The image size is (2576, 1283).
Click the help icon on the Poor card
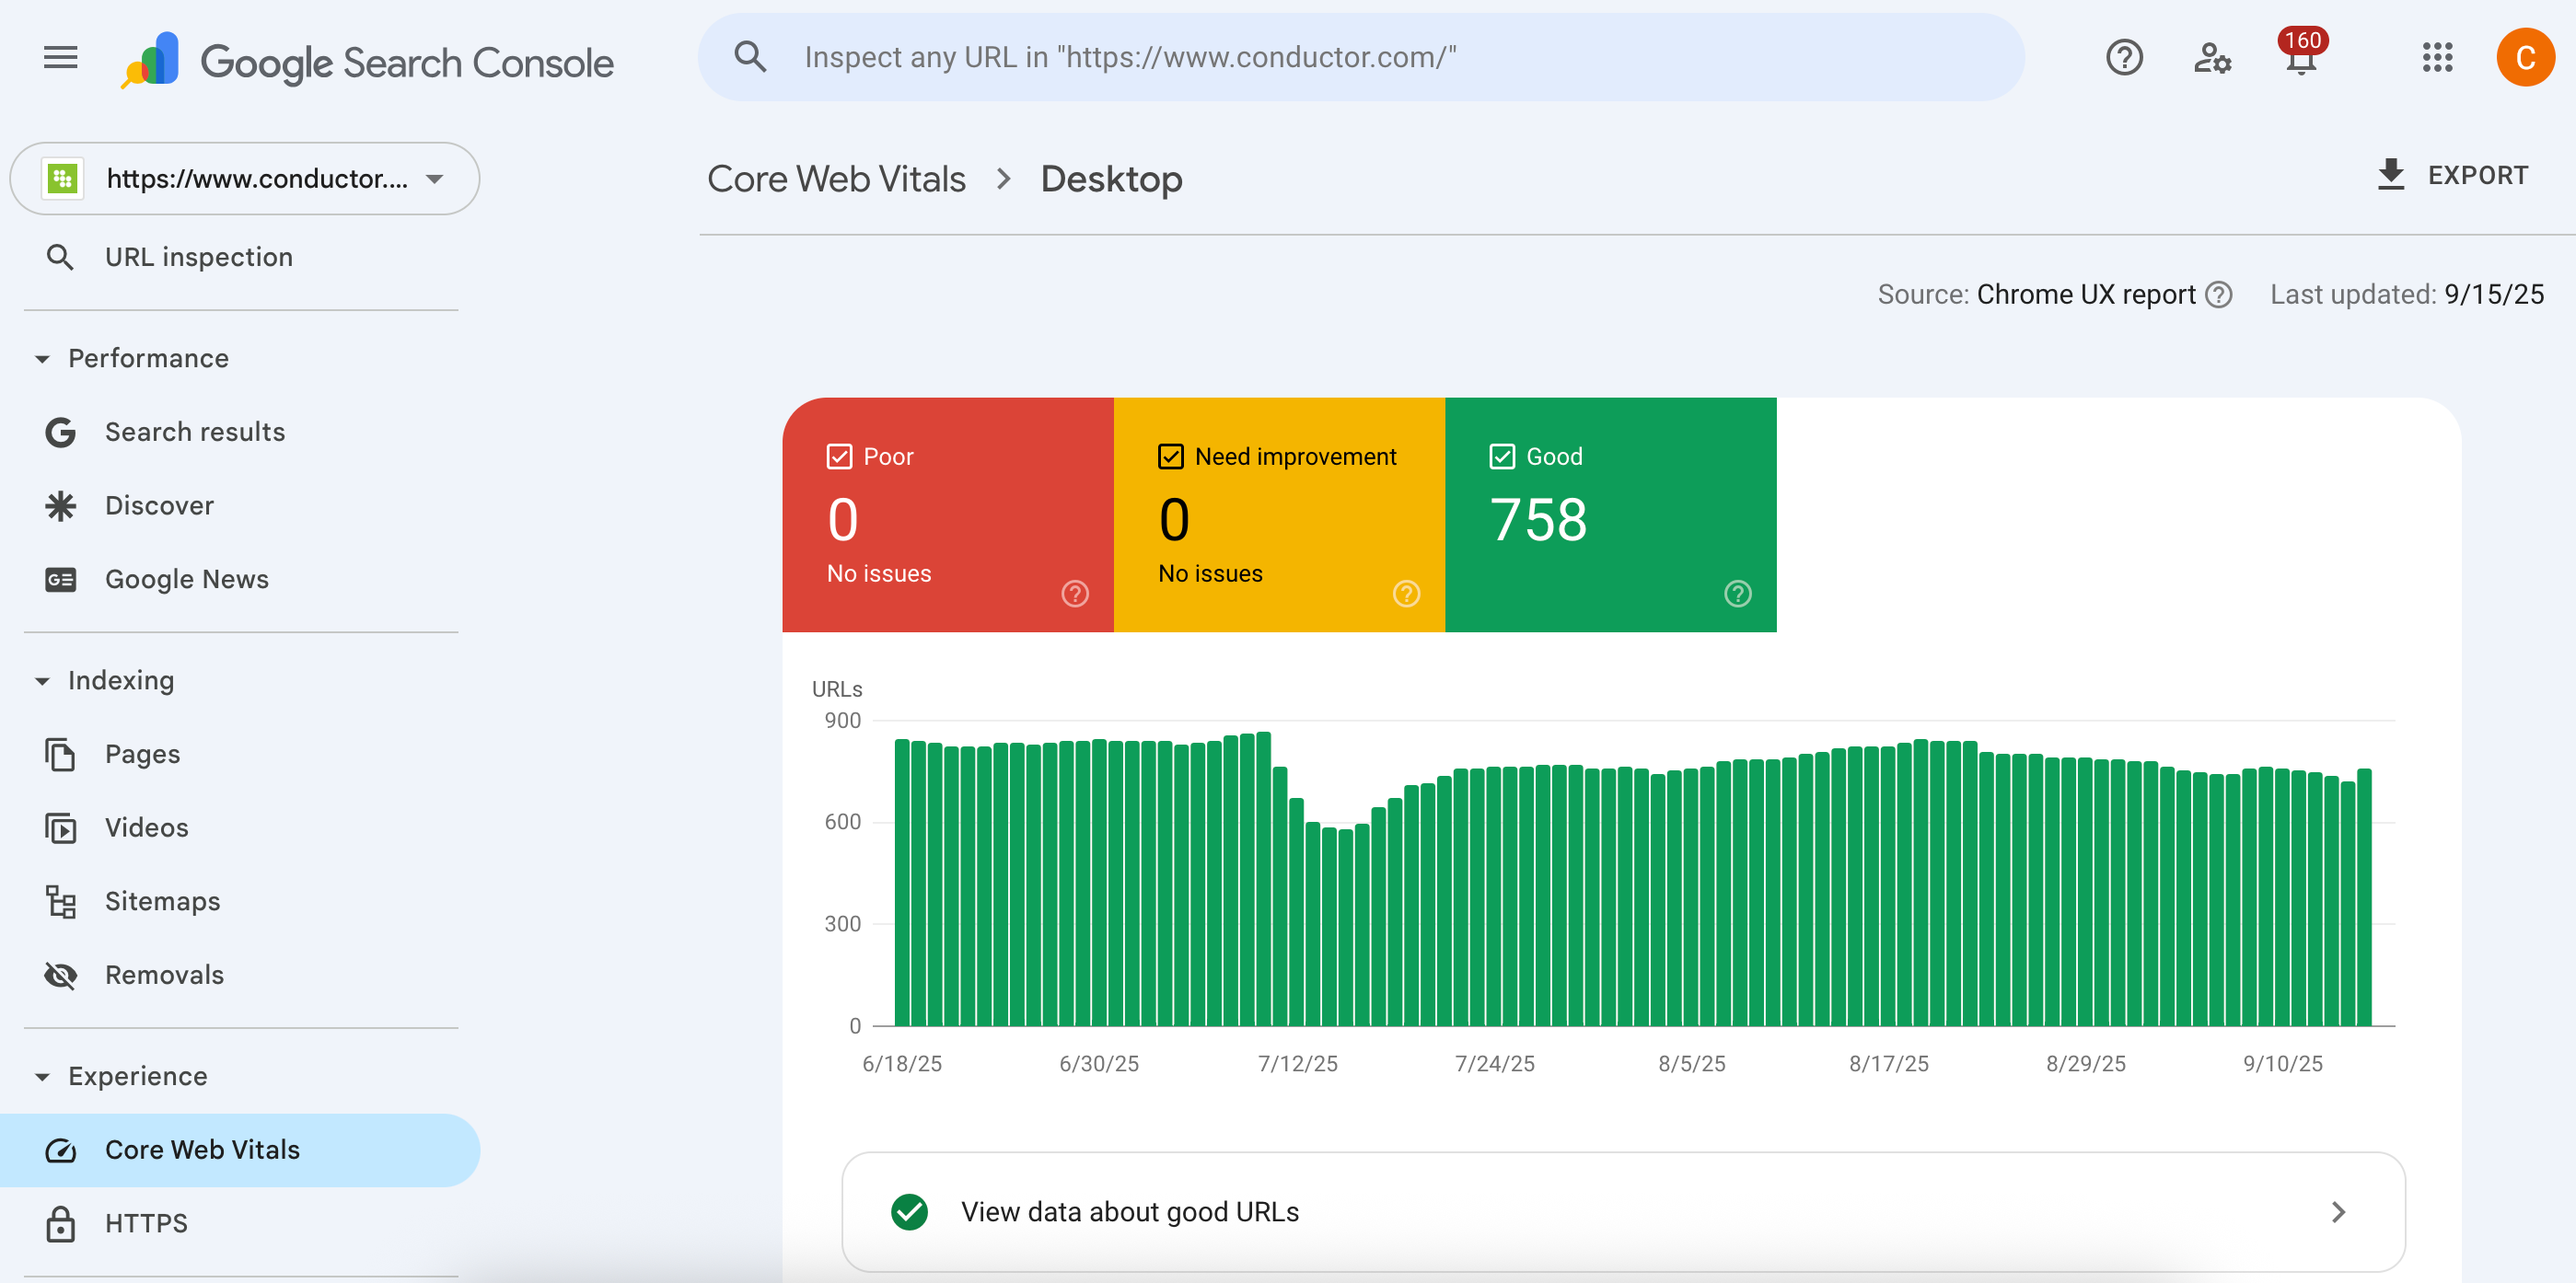pos(1074,594)
